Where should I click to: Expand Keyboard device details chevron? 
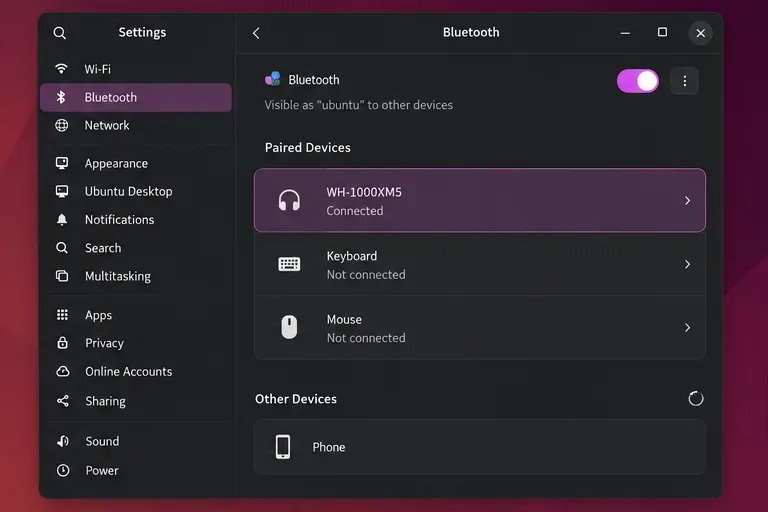pyautogui.click(x=687, y=264)
